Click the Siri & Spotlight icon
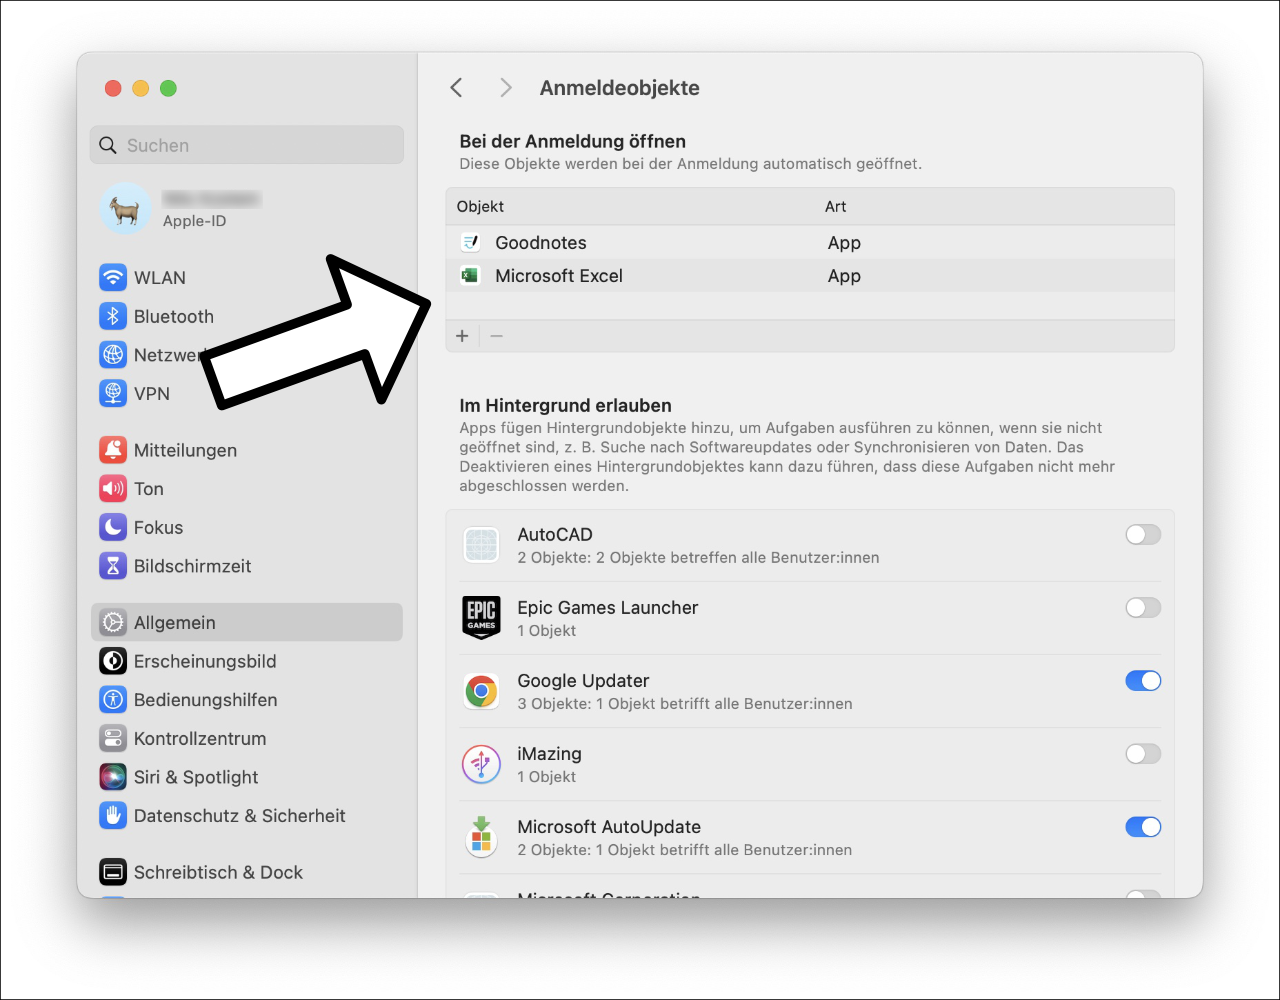 pos(113,777)
